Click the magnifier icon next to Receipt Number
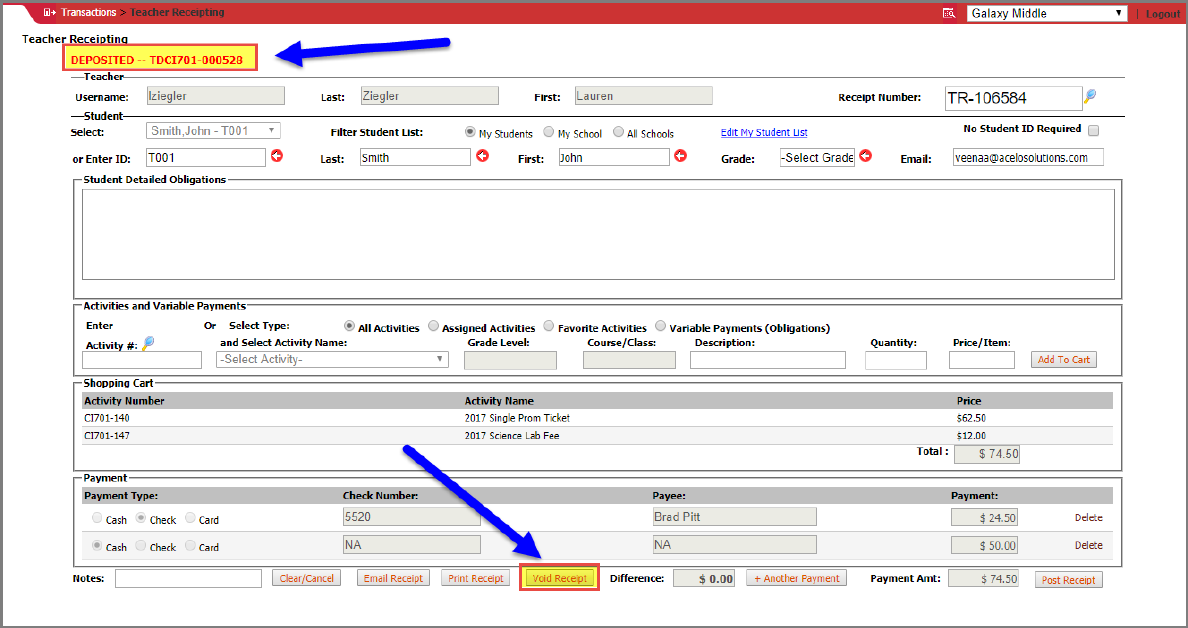The image size is (1188, 628). click(x=1090, y=96)
